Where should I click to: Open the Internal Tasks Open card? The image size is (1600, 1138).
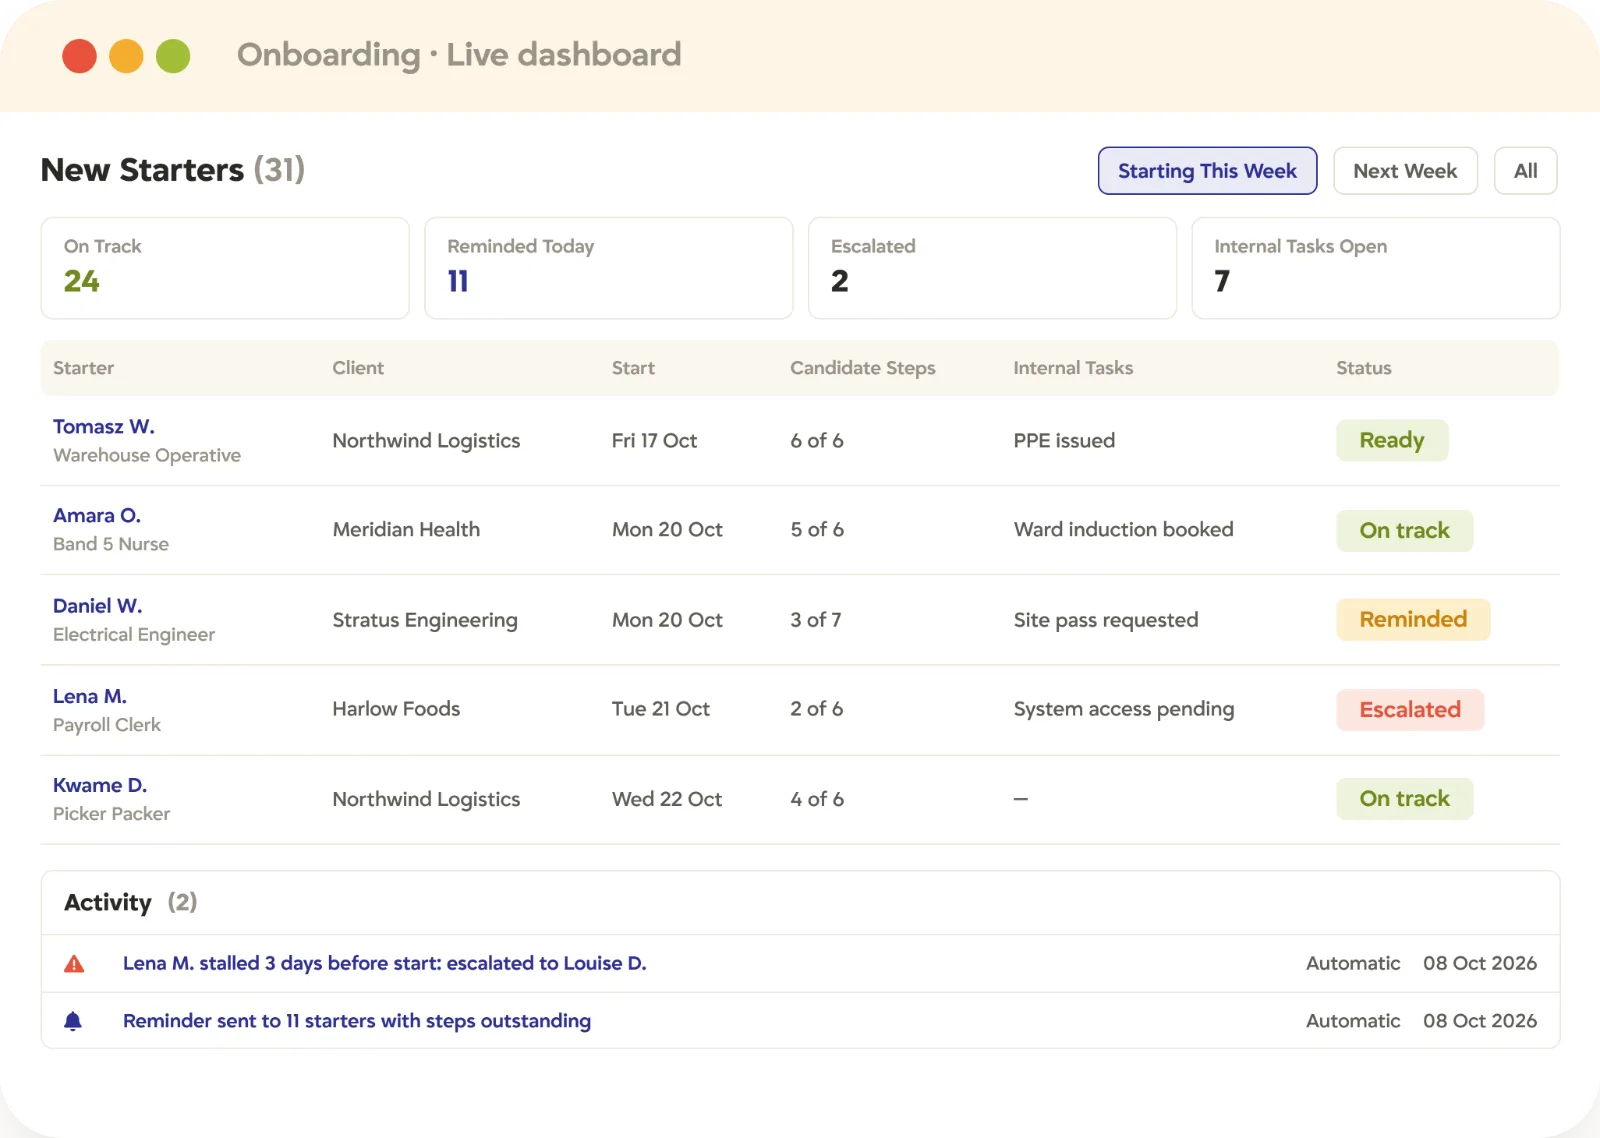(x=1376, y=268)
